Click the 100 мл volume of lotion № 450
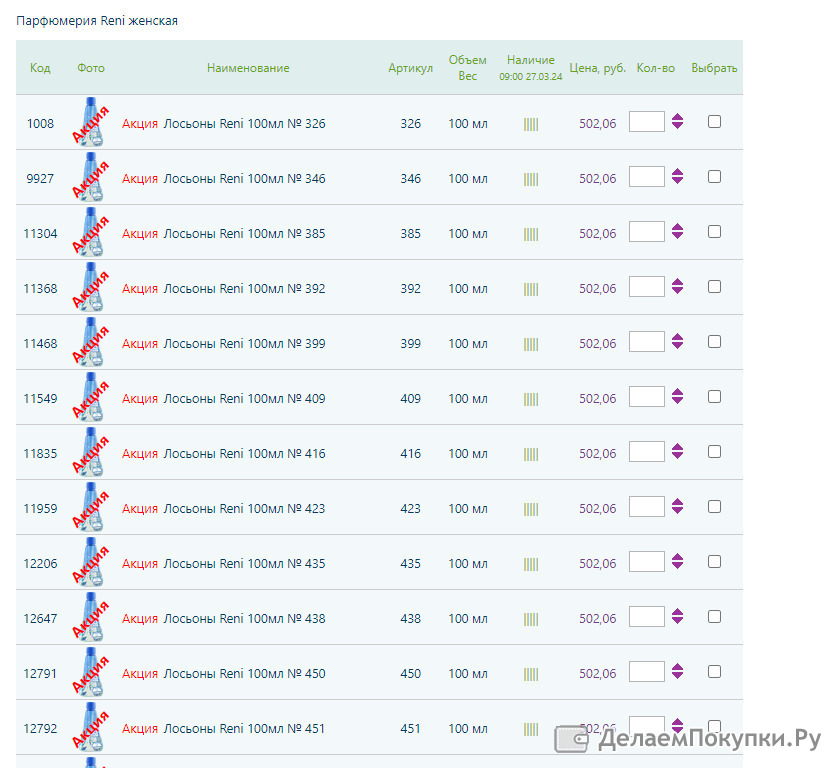Viewport: 835px width, 768px height. tap(468, 674)
